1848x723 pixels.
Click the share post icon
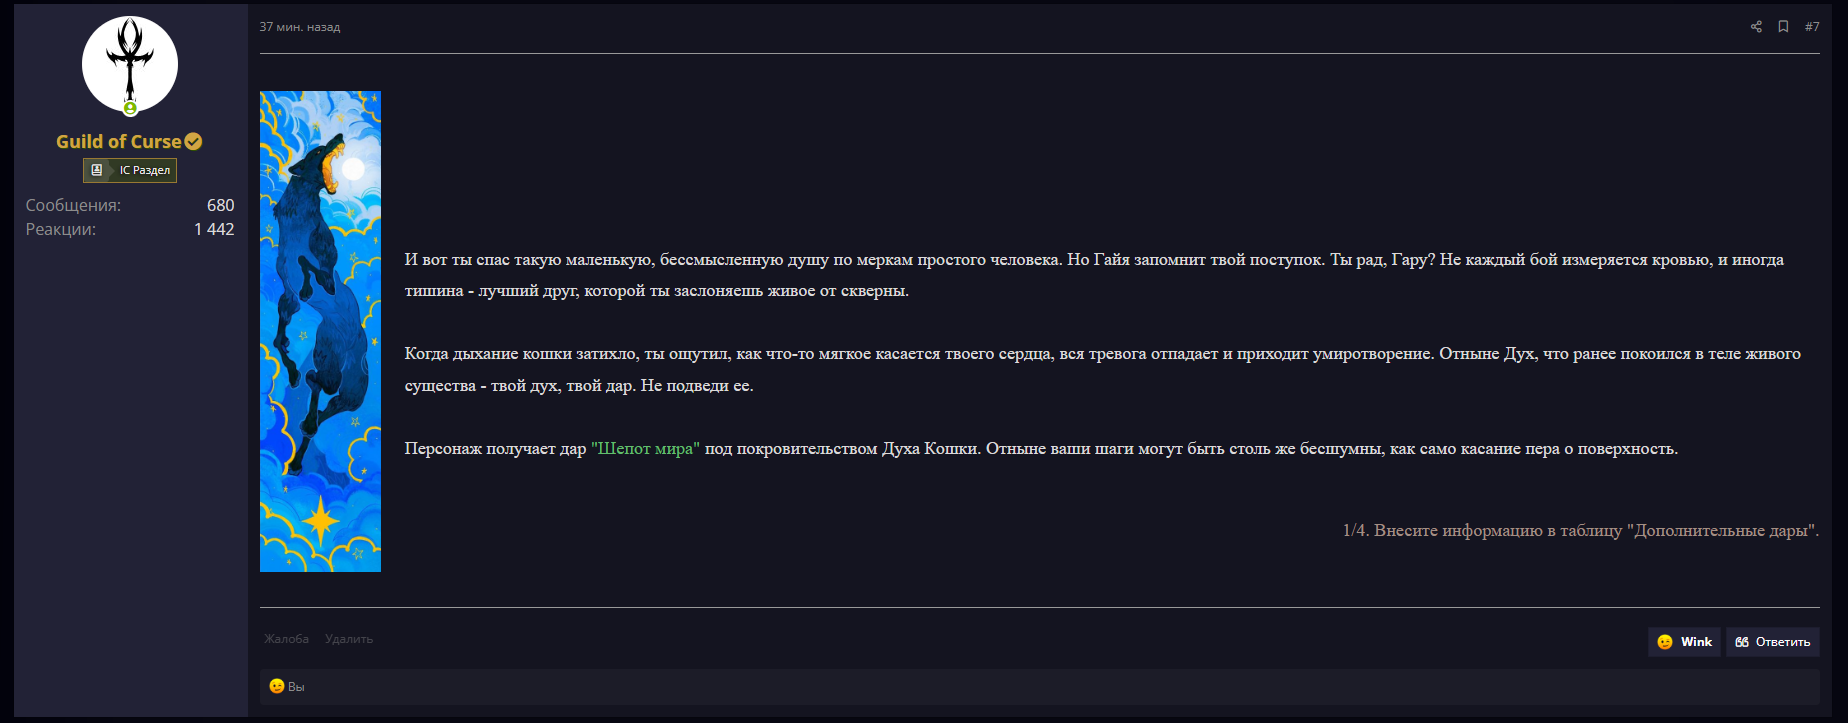click(x=1756, y=27)
